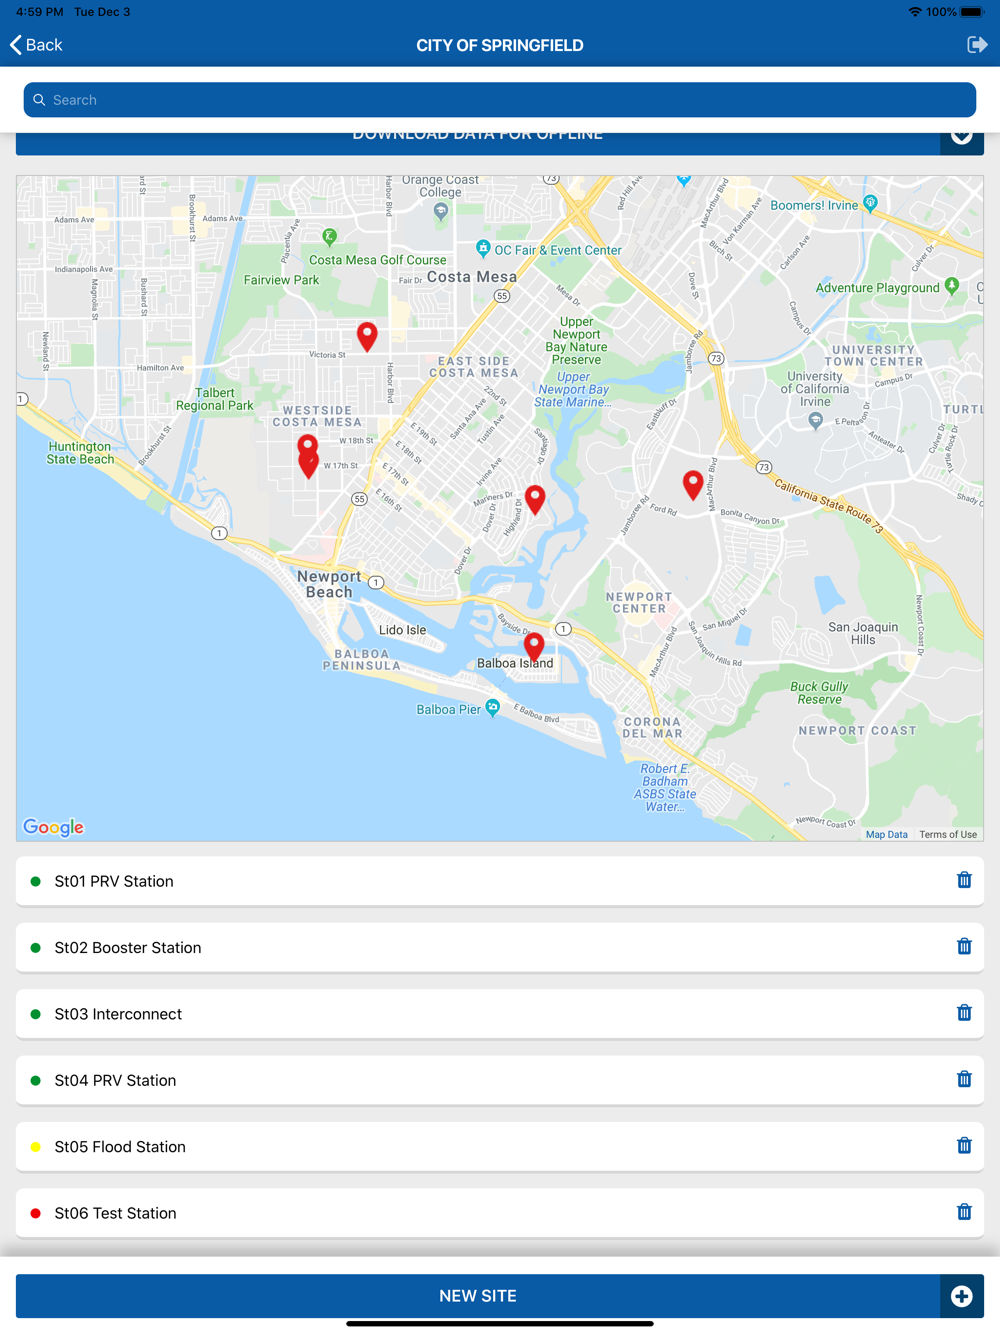Screen dimensions: 1000x1334
Task: Select red map pin near Ford Rd
Action: tap(693, 485)
